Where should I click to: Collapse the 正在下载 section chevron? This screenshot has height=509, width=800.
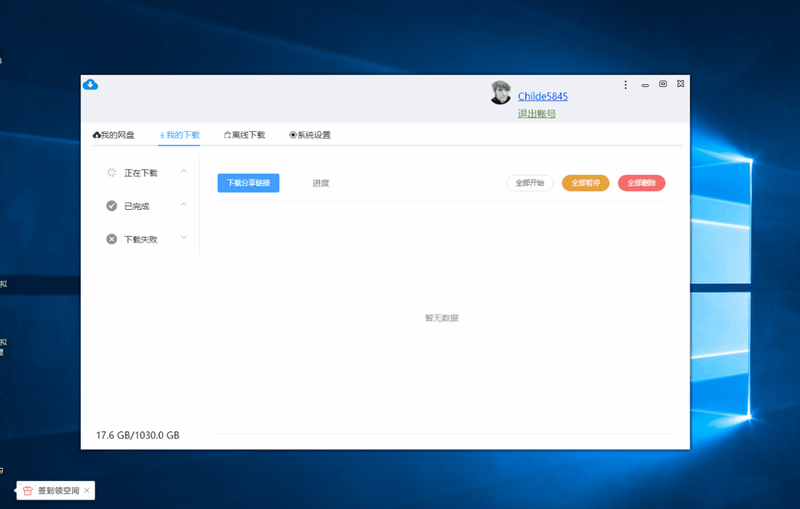coord(184,171)
